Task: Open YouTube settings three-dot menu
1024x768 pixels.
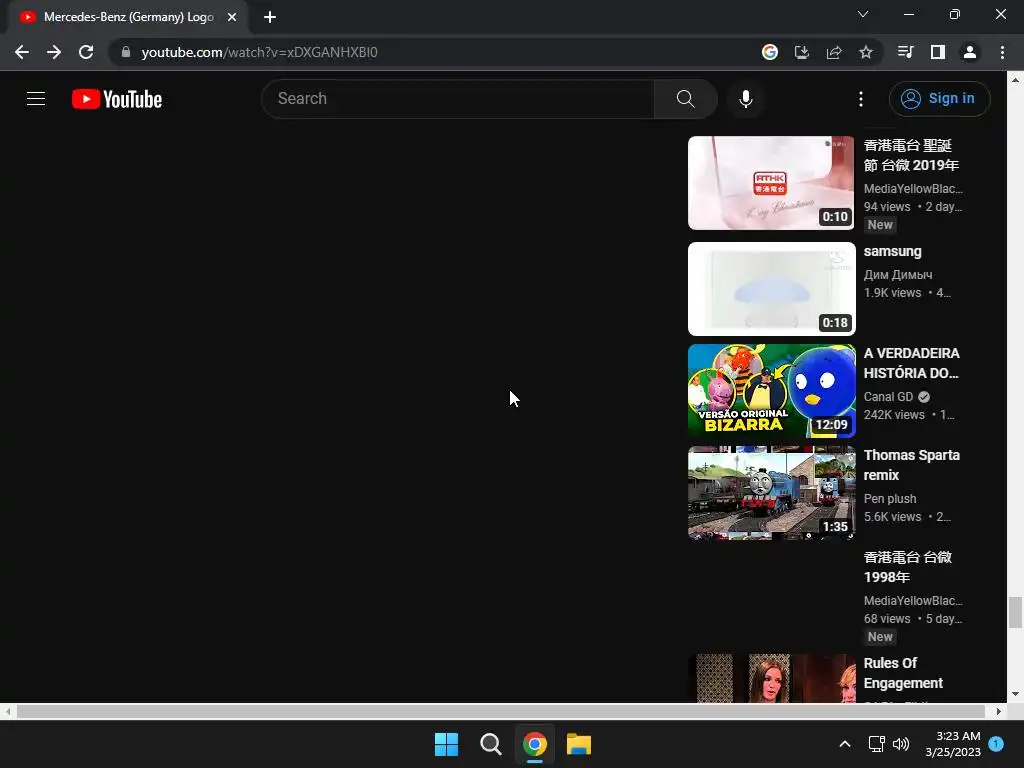Action: pos(861,99)
